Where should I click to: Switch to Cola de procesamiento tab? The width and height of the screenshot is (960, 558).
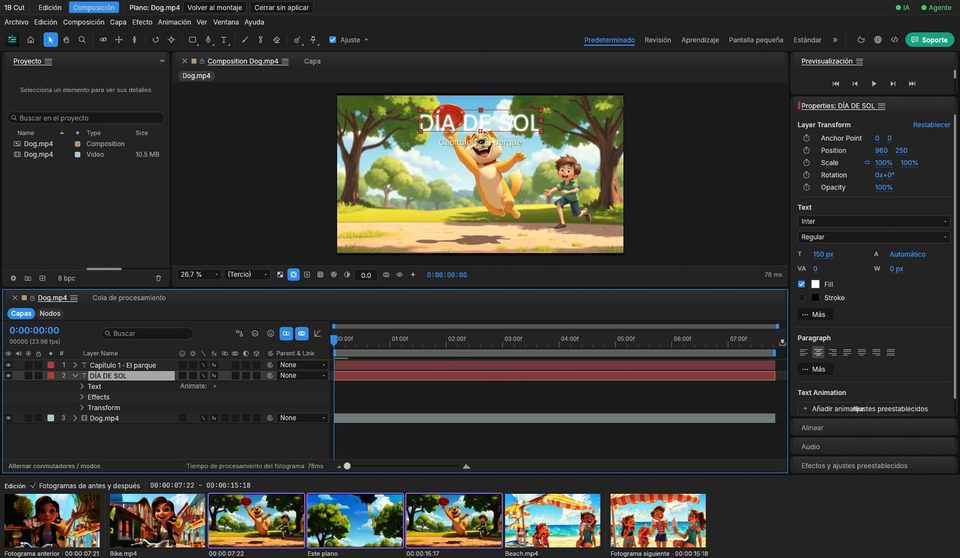pos(129,298)
